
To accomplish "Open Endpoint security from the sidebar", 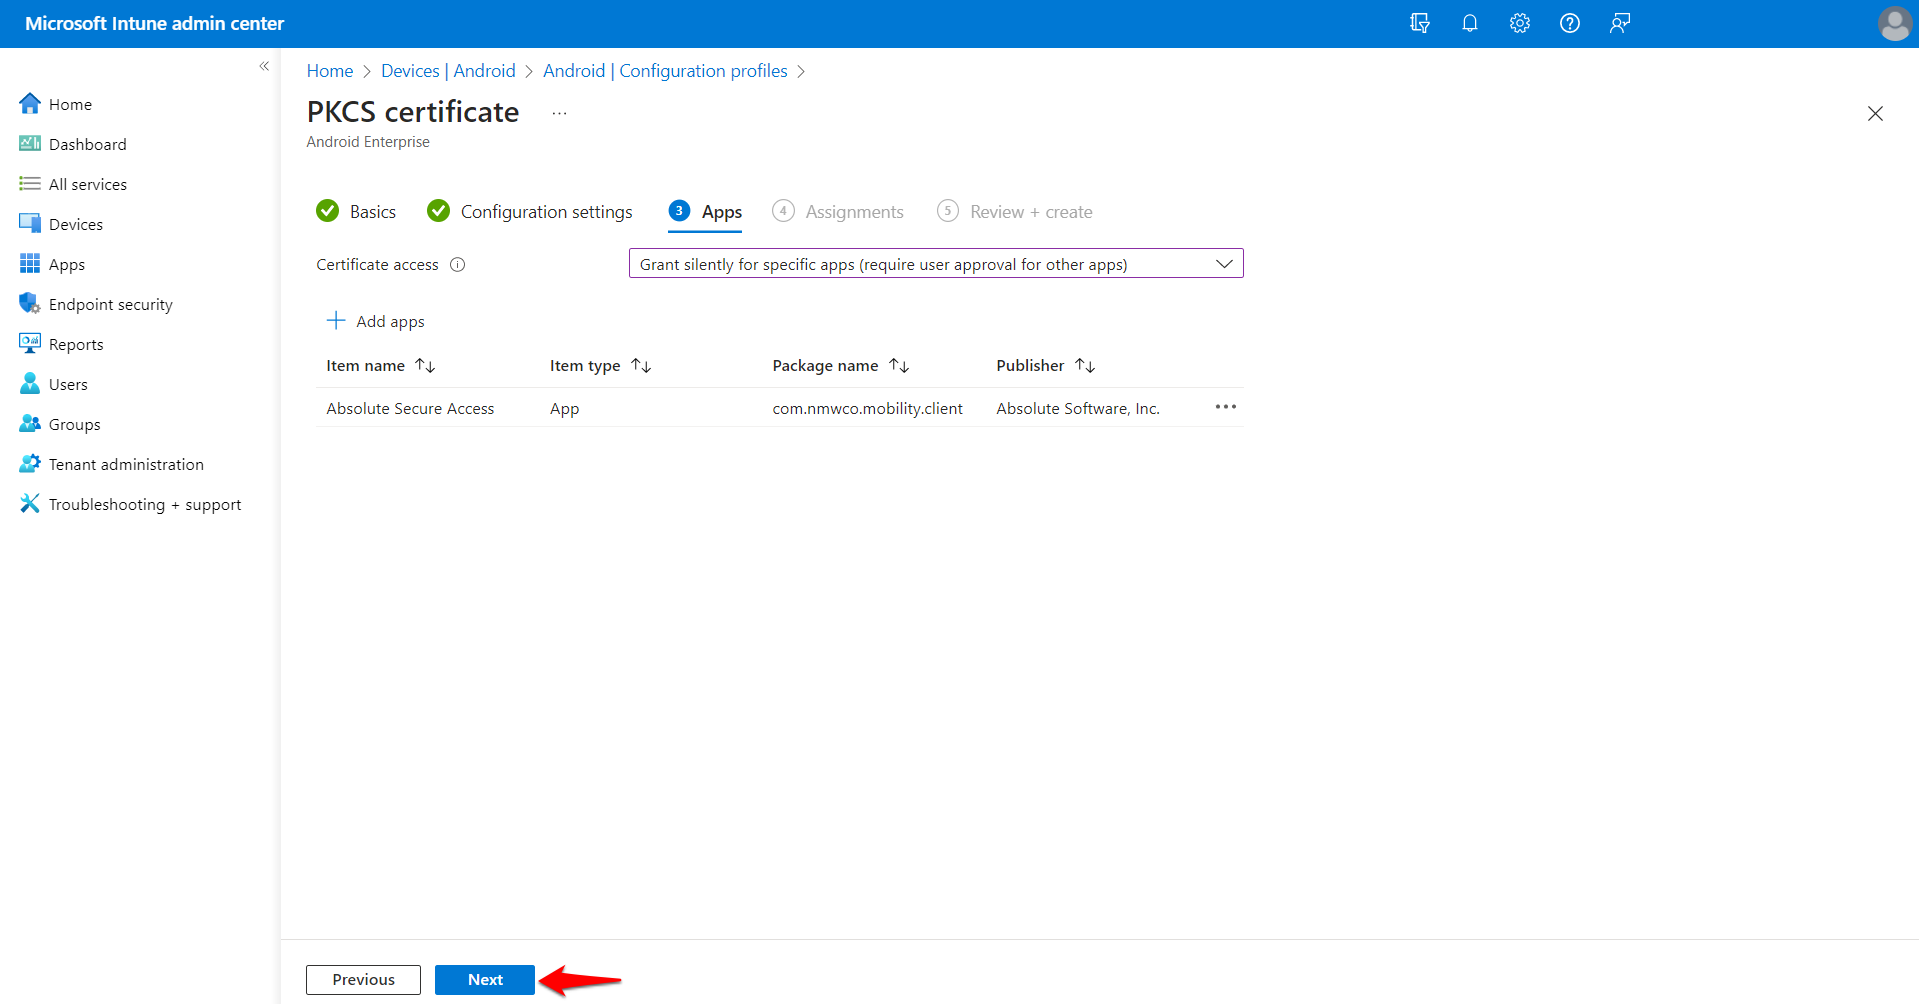I will (110, 303).
